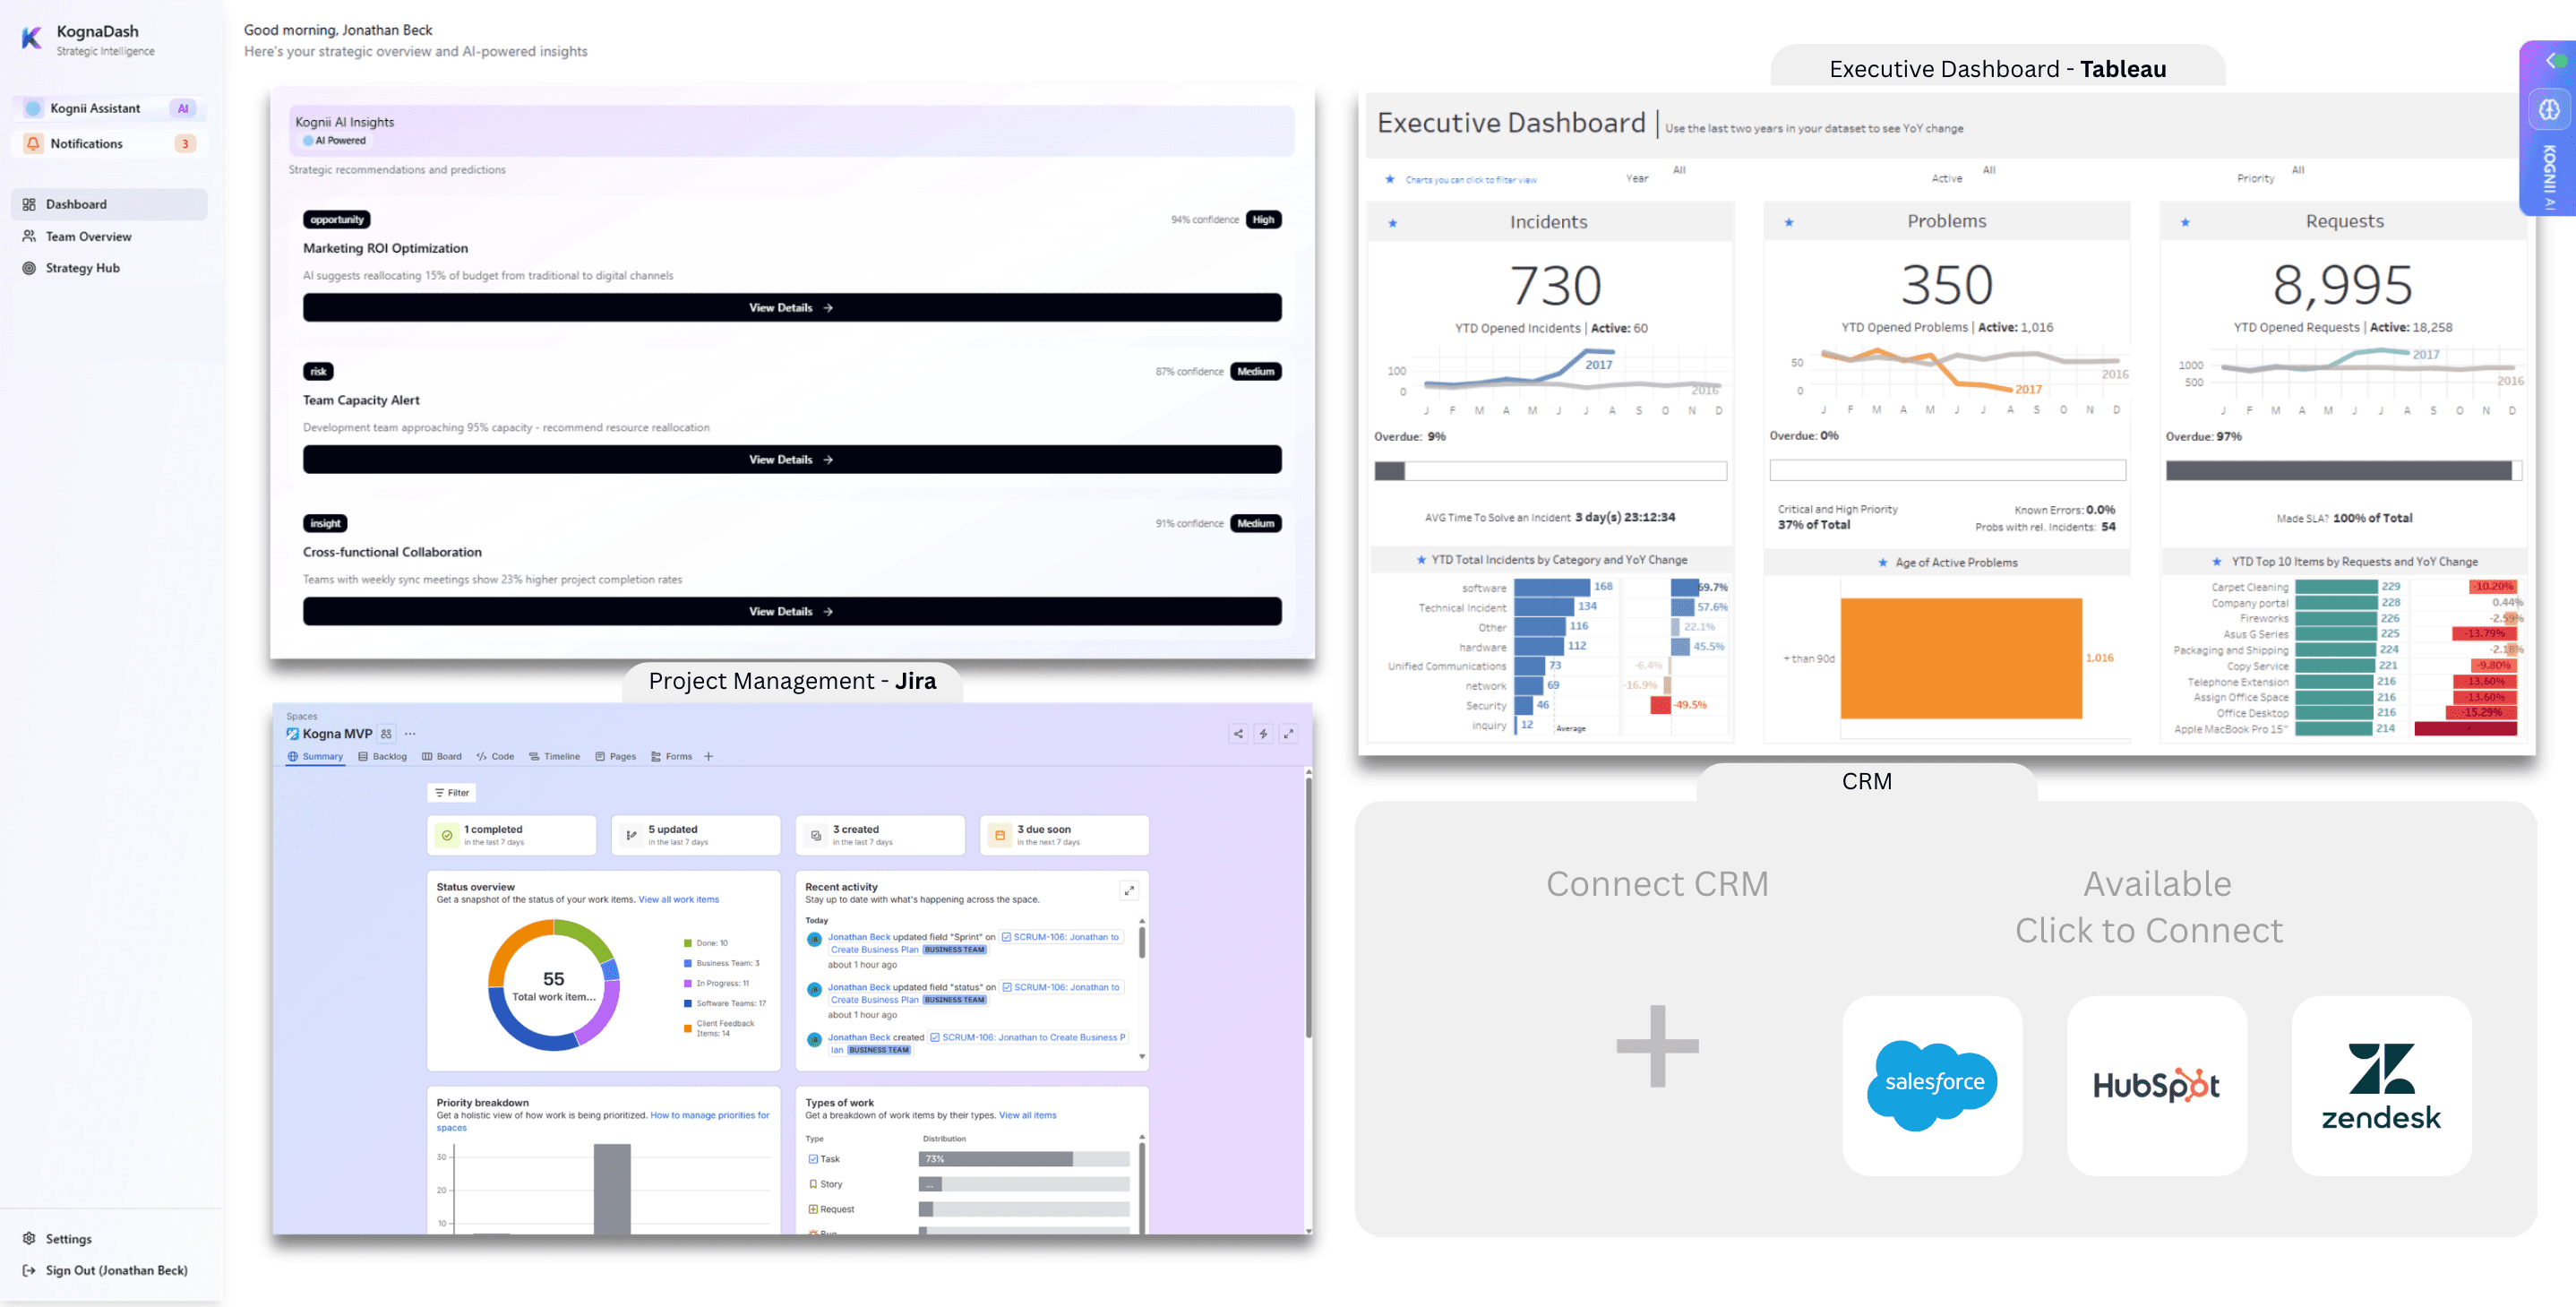This screenshot has height=1307, width=2576.
Task: Click the lightning automation icon in Jira header
Action: (1264, 733)
